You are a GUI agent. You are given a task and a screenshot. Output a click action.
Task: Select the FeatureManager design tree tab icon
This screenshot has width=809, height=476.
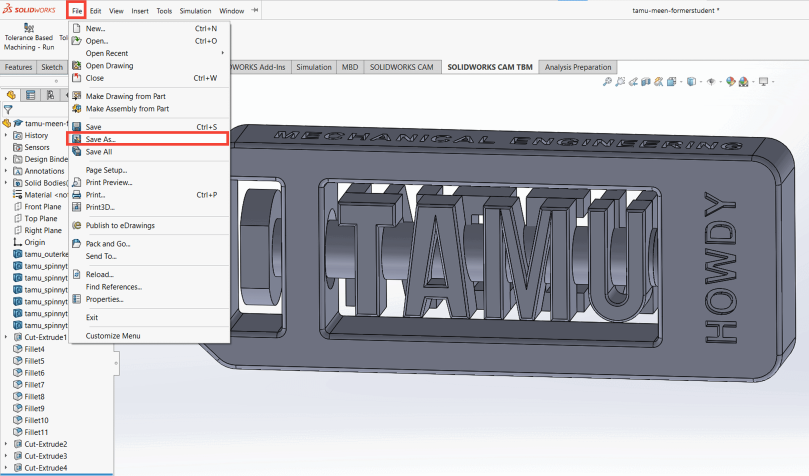pyautogui.click(x=11, y=95)
